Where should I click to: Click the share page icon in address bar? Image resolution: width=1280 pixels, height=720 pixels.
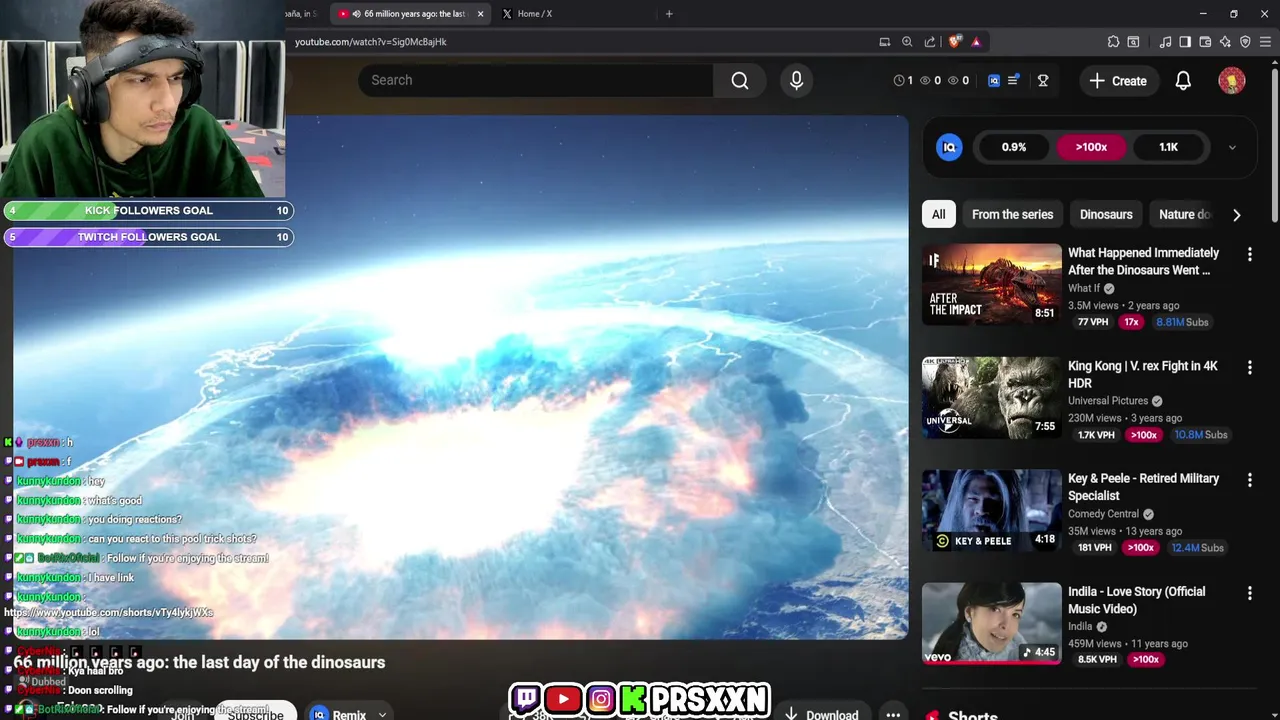[x=930, y=42]
